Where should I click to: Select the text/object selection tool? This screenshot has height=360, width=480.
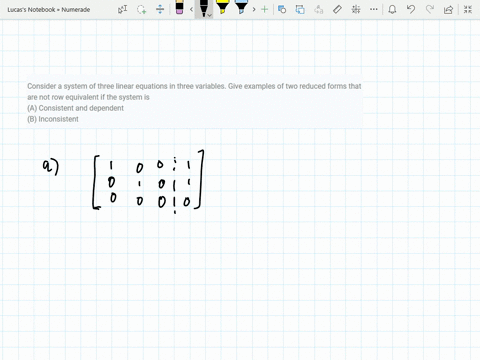click(123, 9)
